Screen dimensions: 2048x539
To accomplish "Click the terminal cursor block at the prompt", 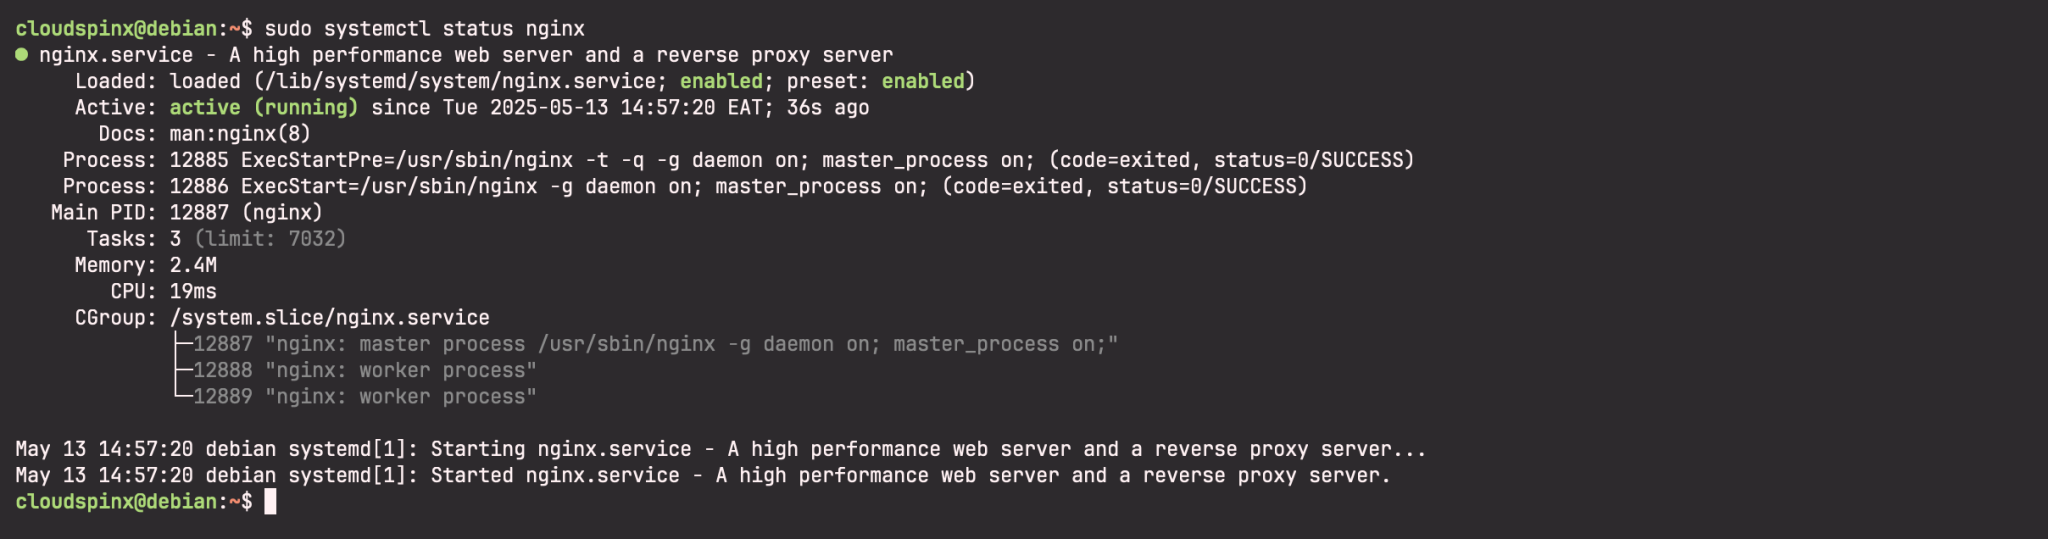I will point(270,502).
